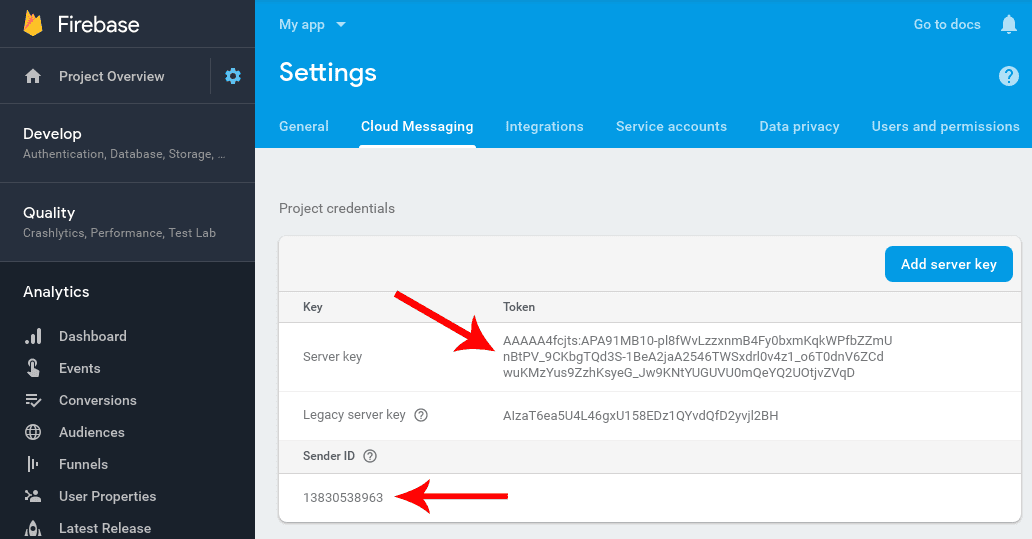The width and height of the screenshot is (1032, 539).
Task: Click help icon next to Sender ID
Action: 370,456
